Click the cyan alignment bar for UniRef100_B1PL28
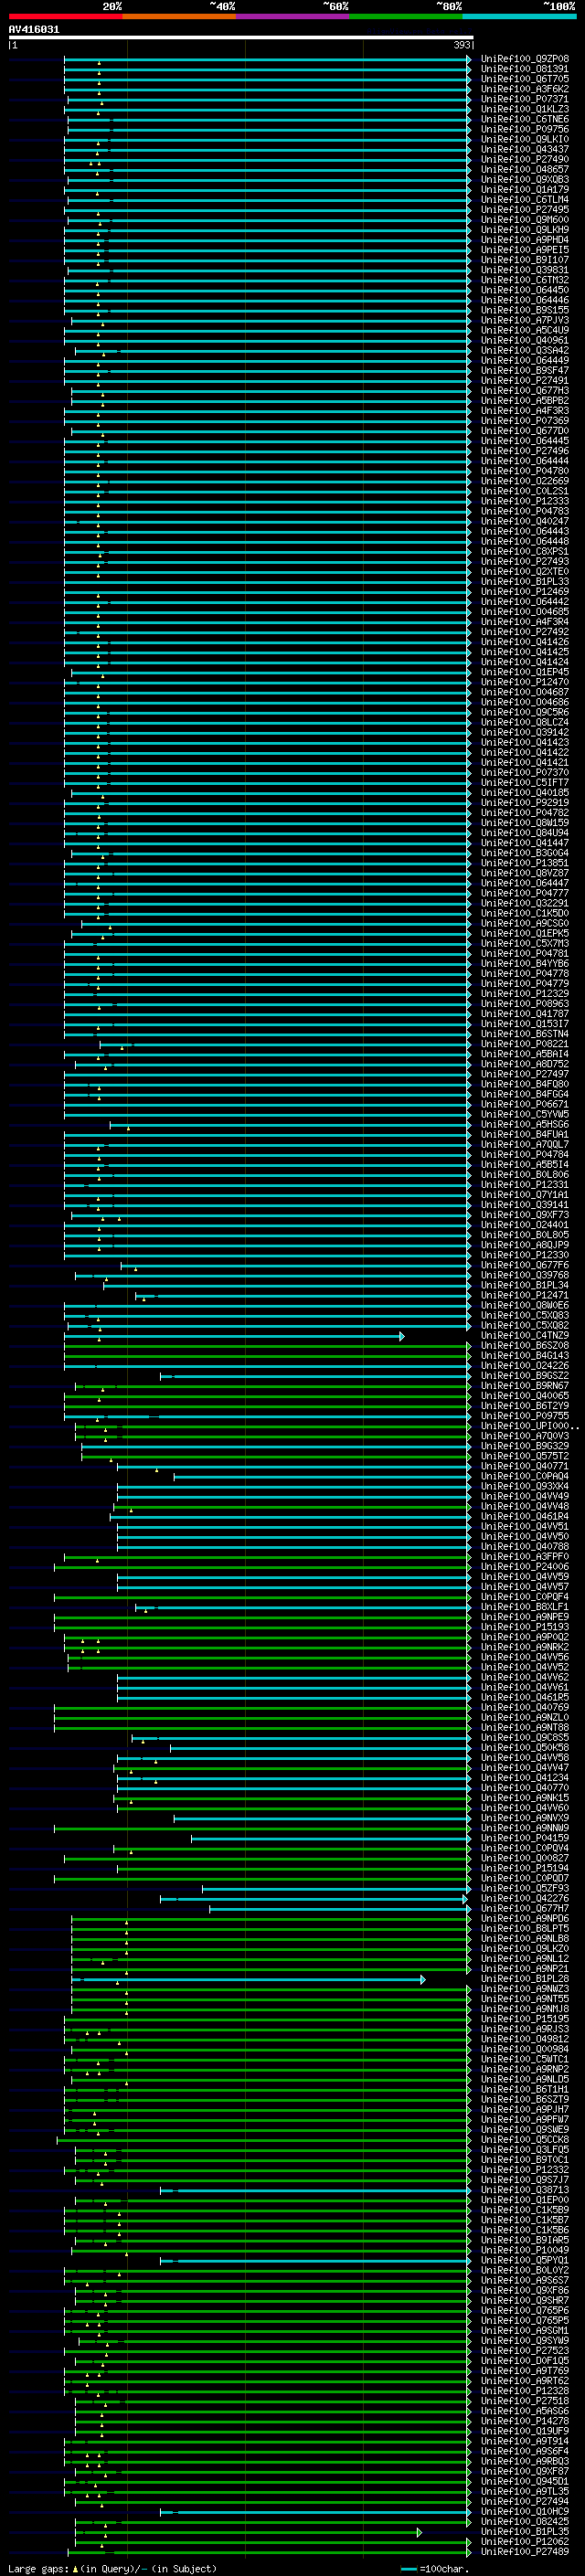Screen dimensions: 585x2576 (x=248, y=1979)
